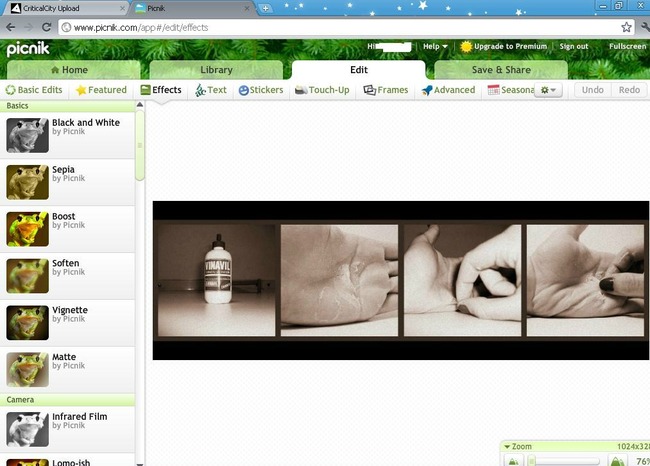Click the Fullscreen link
The width and height of the screenshot is (650, 466).
(x=628, y=46)
